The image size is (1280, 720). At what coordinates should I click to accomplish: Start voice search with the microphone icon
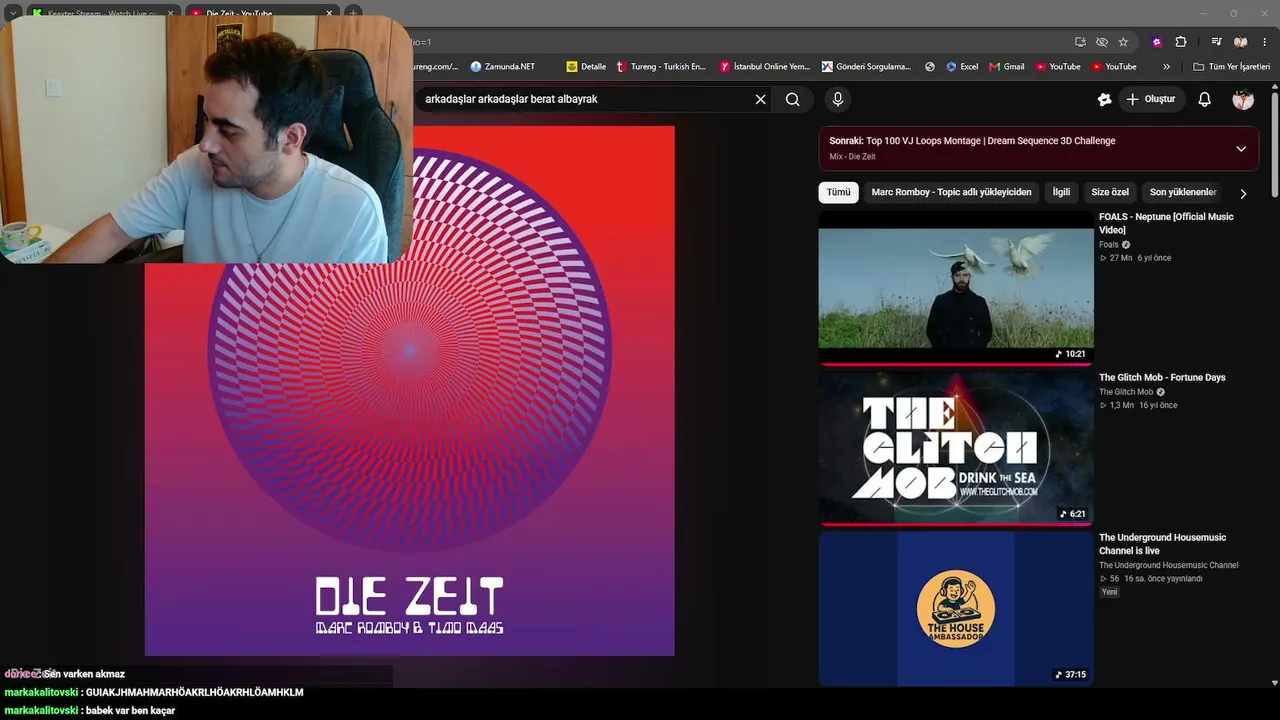coord(838,99)
